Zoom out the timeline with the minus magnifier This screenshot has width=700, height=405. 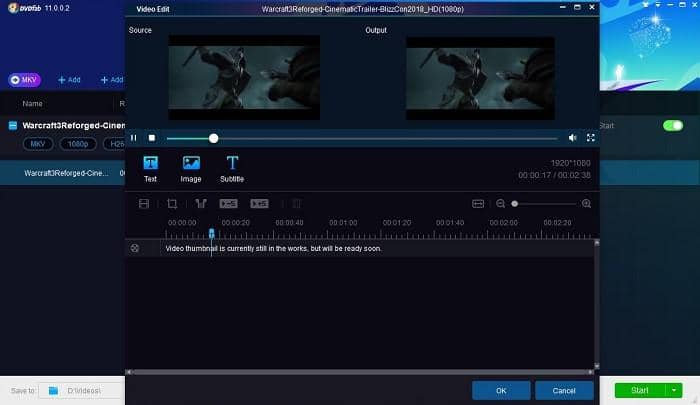coord(500,204)
